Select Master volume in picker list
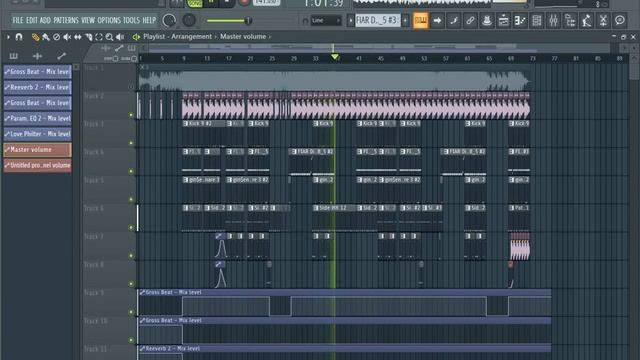Image resolution: width=640 pixels, height=360 pixels. click(37, 150)
